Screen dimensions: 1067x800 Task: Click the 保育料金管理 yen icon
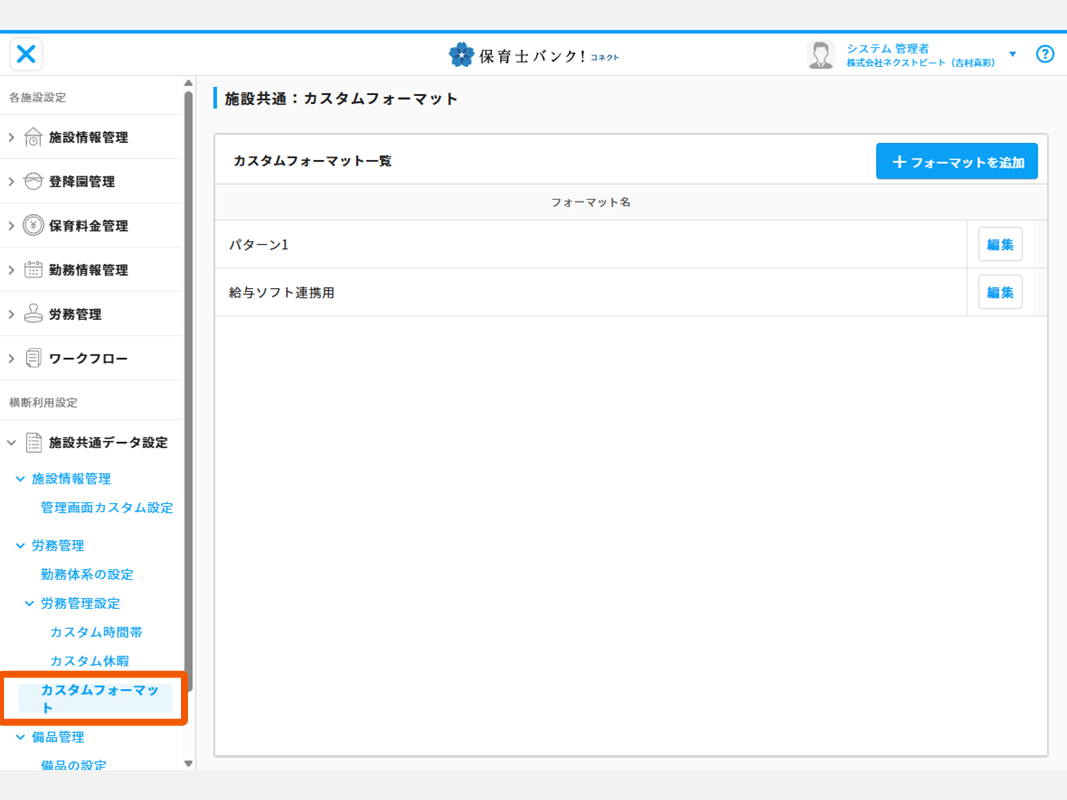tap(33, 226)
